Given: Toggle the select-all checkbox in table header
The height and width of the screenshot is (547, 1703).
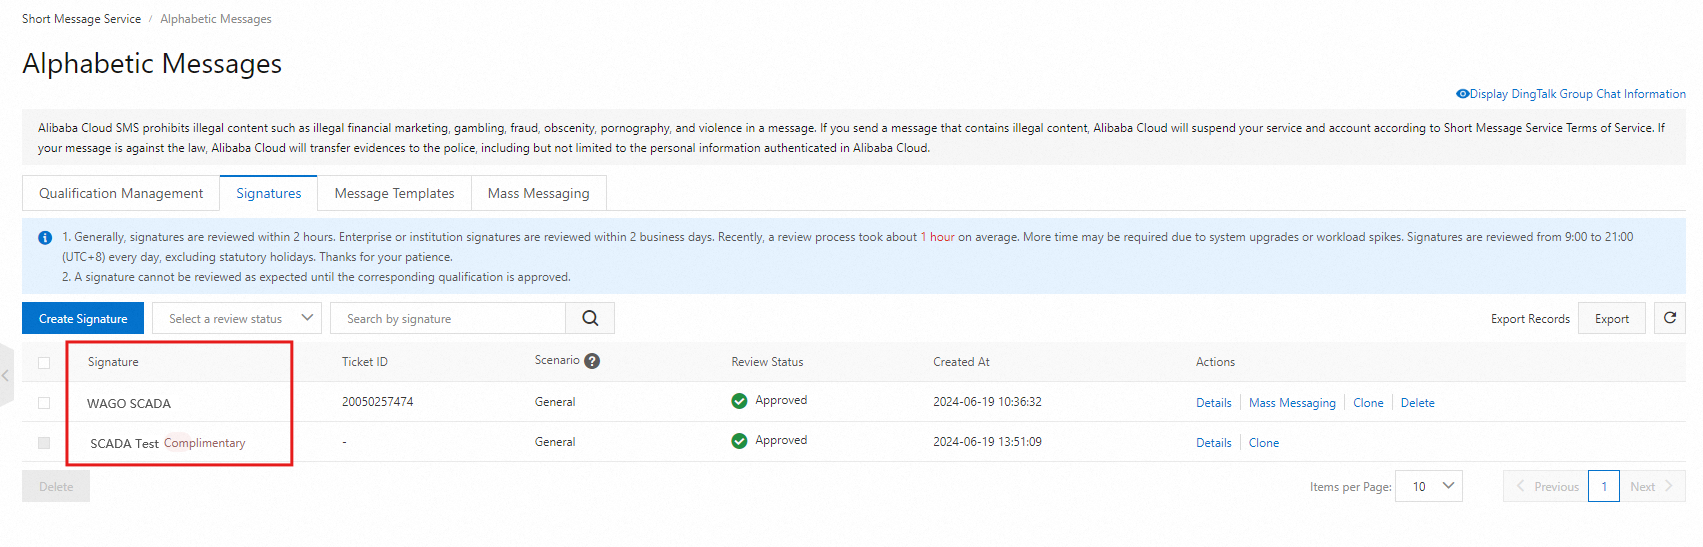Looking at the screenshot, I should 44,362.
